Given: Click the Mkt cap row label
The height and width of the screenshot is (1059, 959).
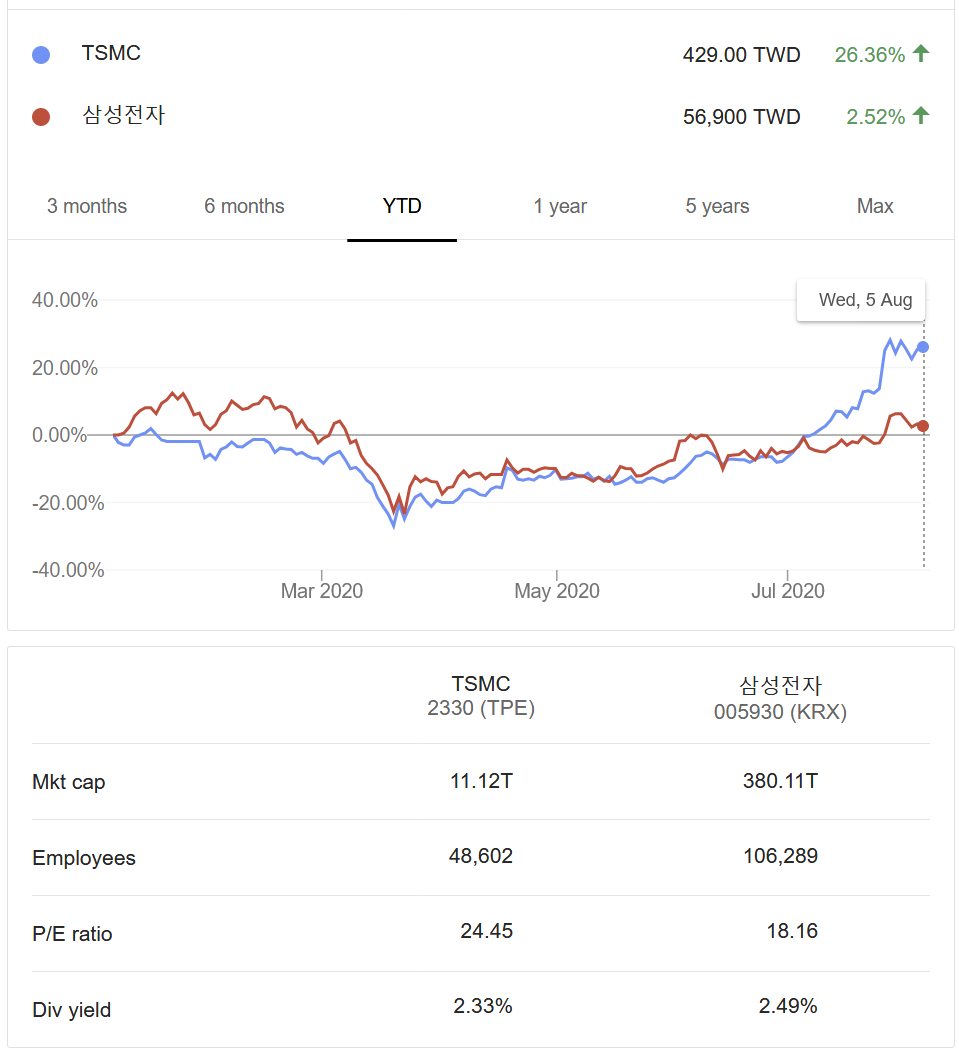Looking at the screenshot, I should 68,782.
